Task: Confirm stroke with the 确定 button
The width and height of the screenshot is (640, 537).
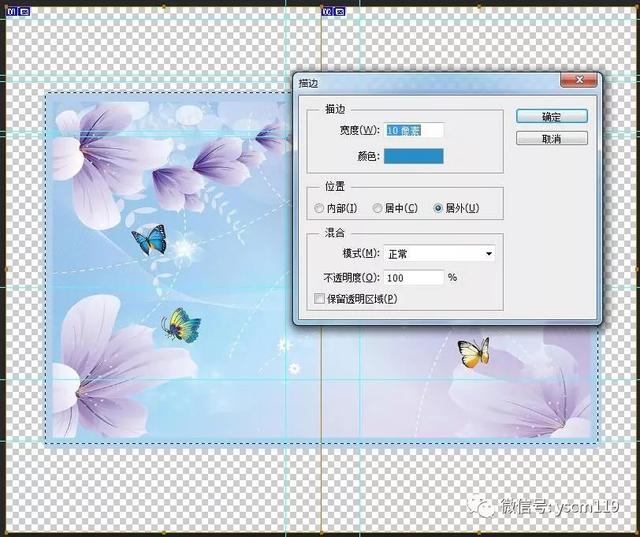Action: click(552, 116)
